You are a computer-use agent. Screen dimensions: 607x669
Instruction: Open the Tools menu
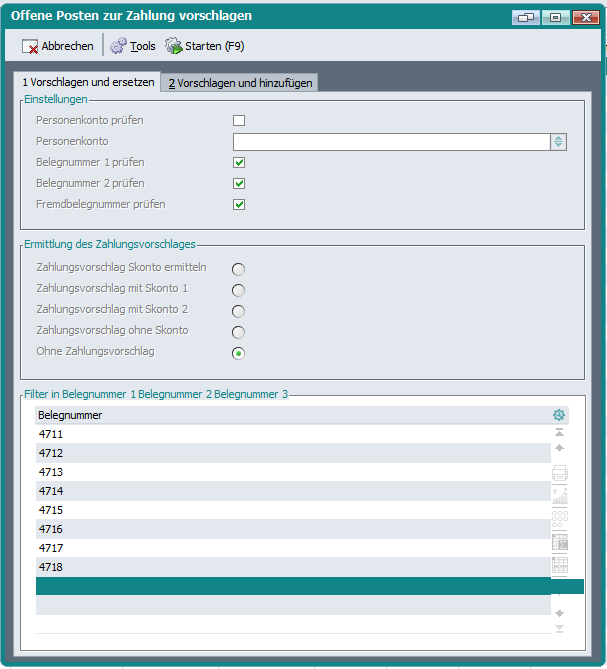click(133, 46)
